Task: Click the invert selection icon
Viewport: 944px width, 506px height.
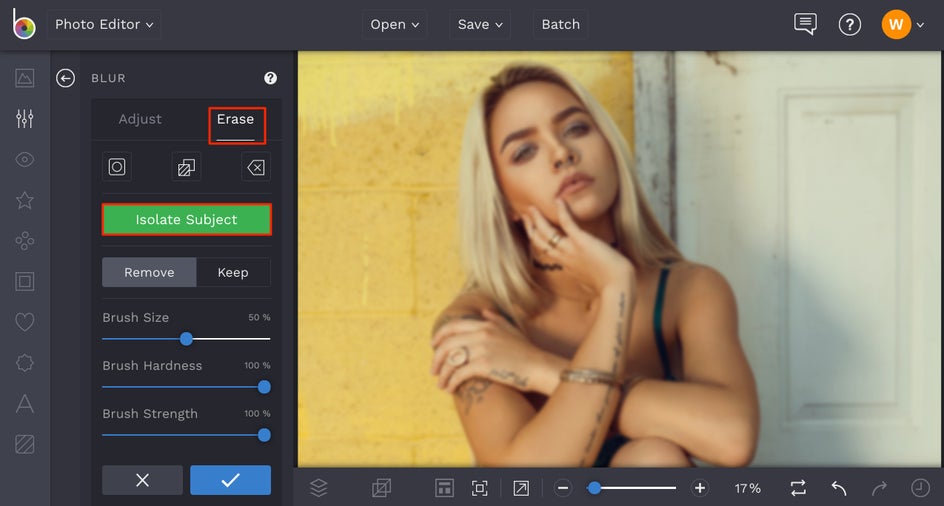Action: (x=186, y=167)
